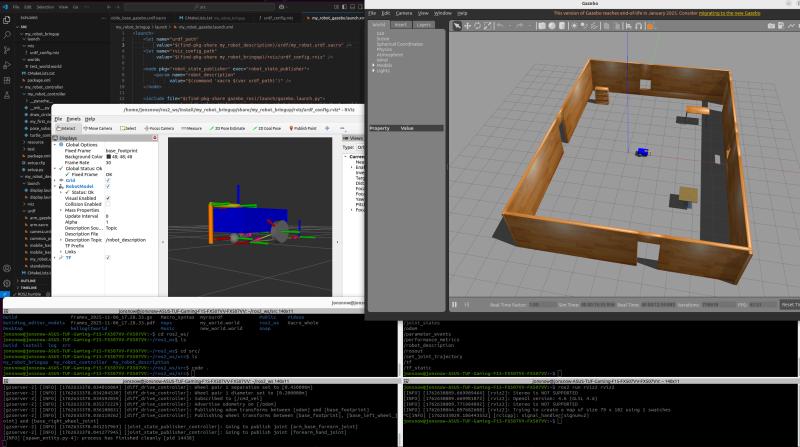Open VS Code Run and Debug icon
The width and height of the screenshot is (800, 447).
click(x=7, y=65)
